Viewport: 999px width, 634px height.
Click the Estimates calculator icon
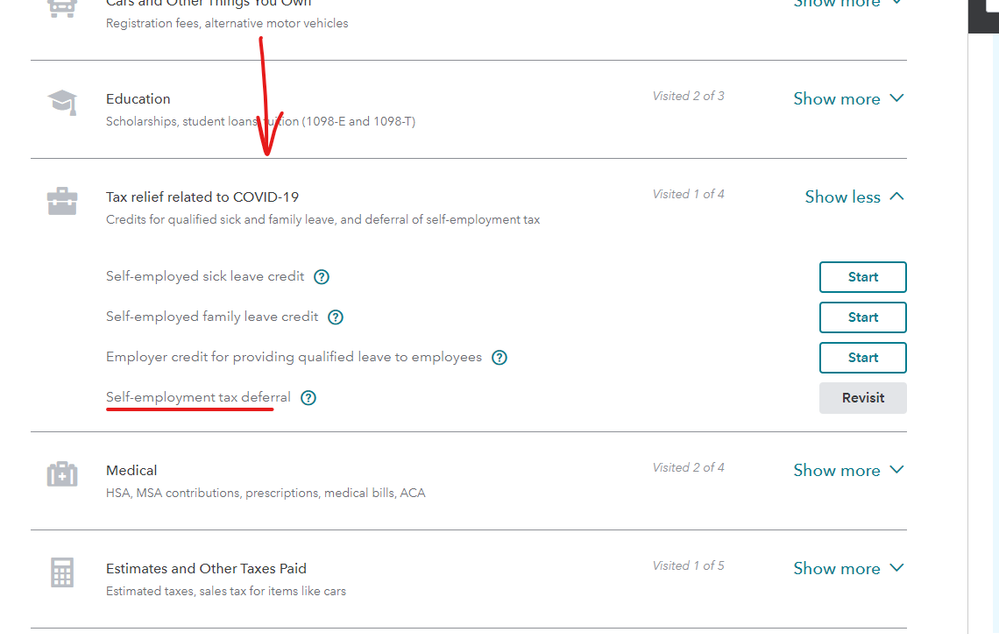click(62, 573)
